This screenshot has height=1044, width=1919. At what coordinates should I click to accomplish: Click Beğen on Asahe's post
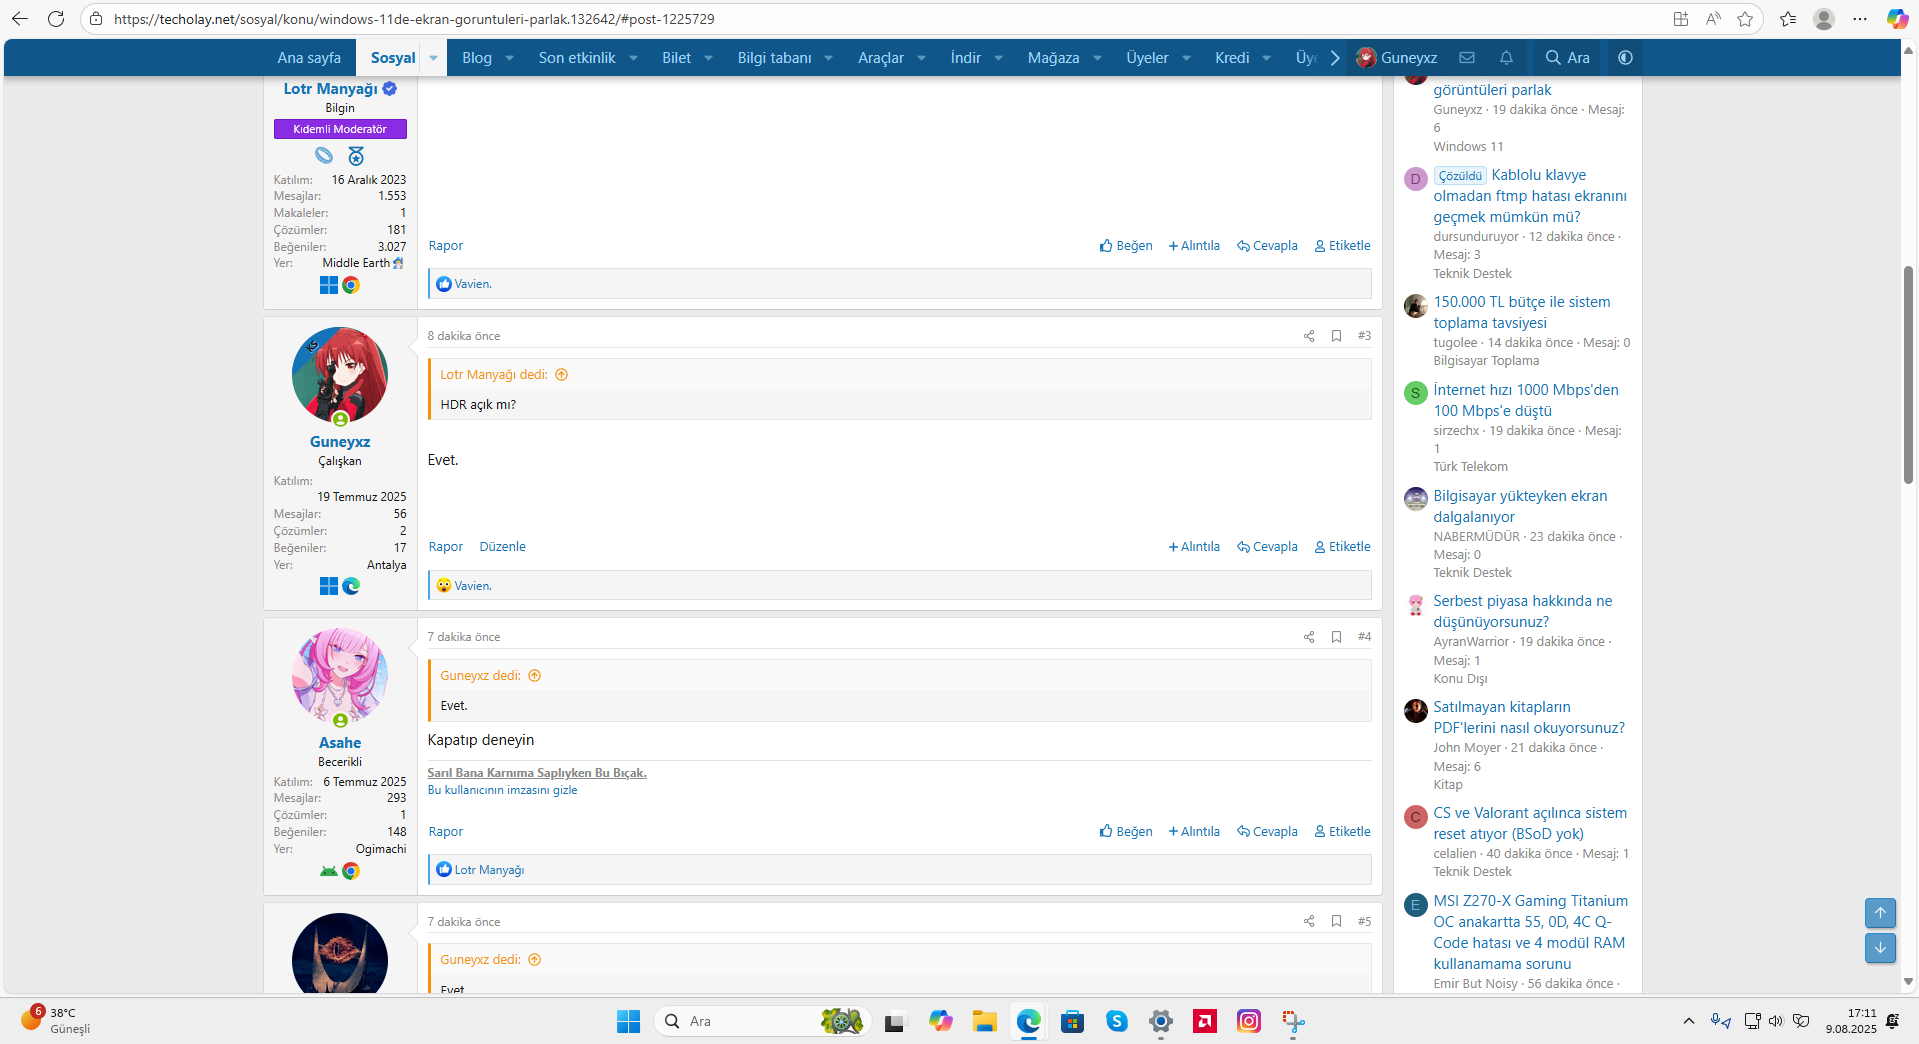point(1126,832)
